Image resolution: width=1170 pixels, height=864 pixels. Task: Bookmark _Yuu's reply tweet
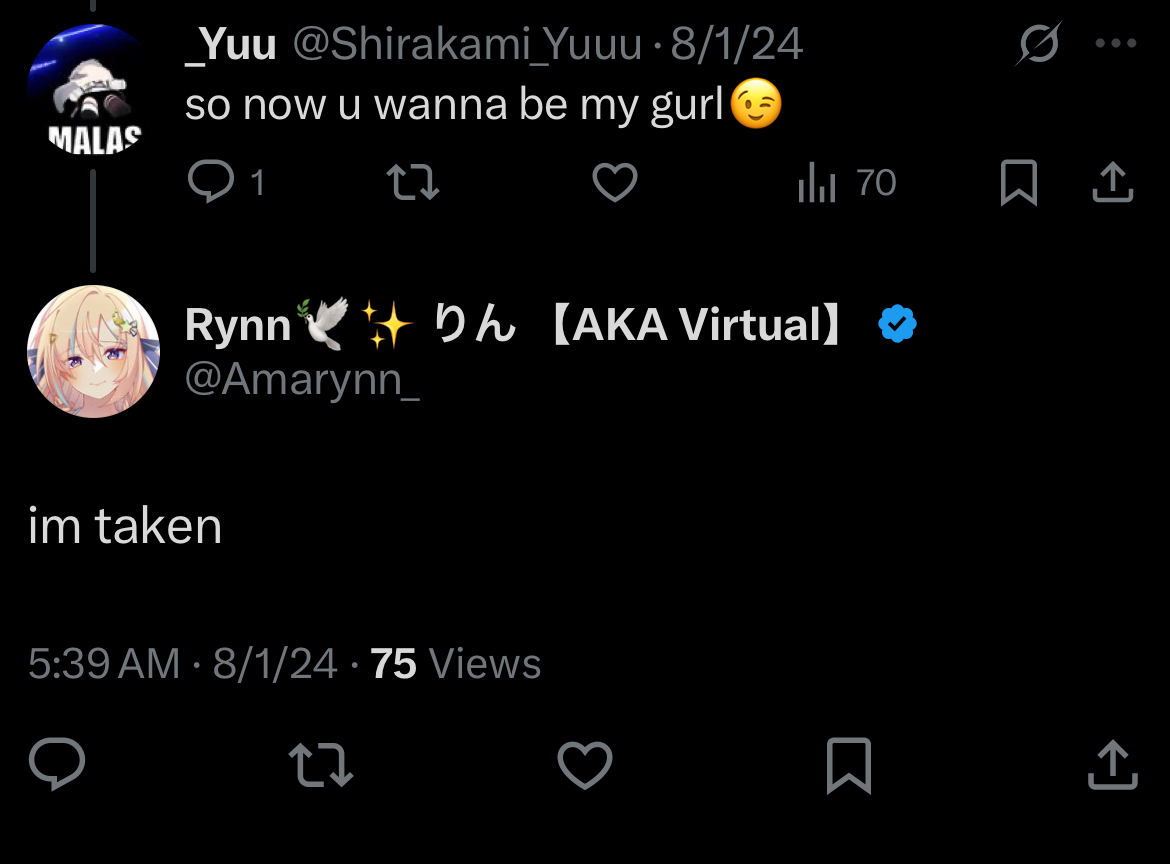[x=1018, y=184]
